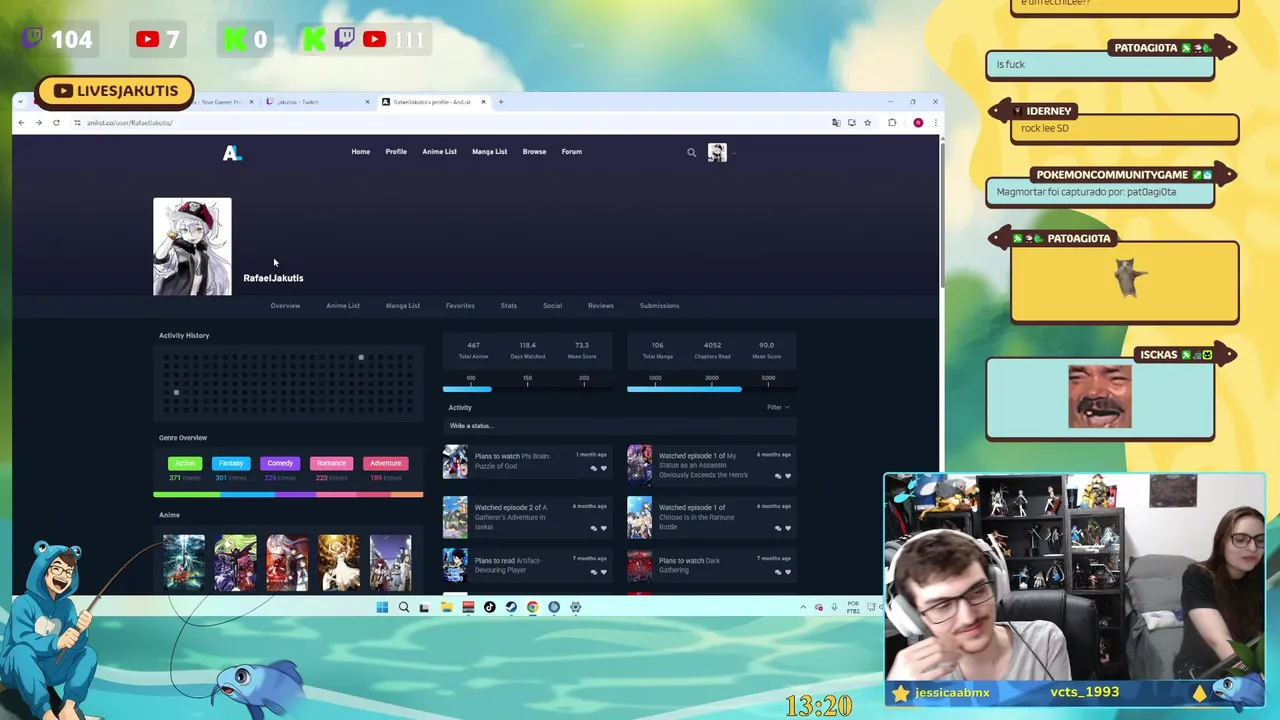Reply to Status as an Assassin activity

coord(778,476)
